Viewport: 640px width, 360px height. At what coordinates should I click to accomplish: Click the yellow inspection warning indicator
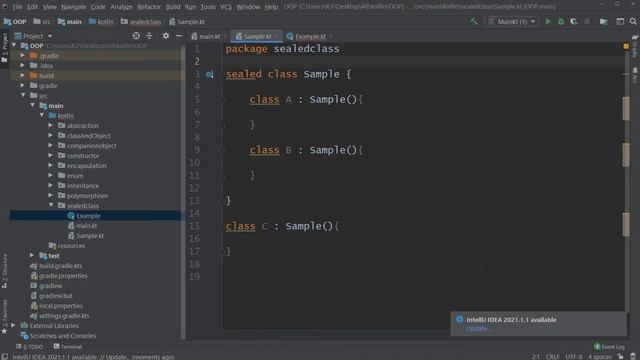tap(626, 47)
